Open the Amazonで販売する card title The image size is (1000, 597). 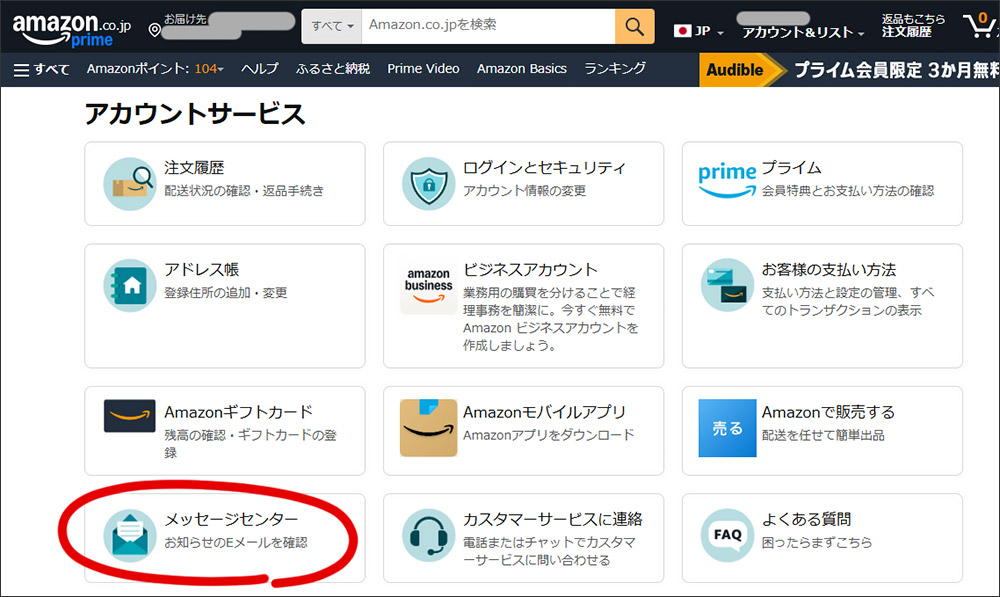click(828, 412)
